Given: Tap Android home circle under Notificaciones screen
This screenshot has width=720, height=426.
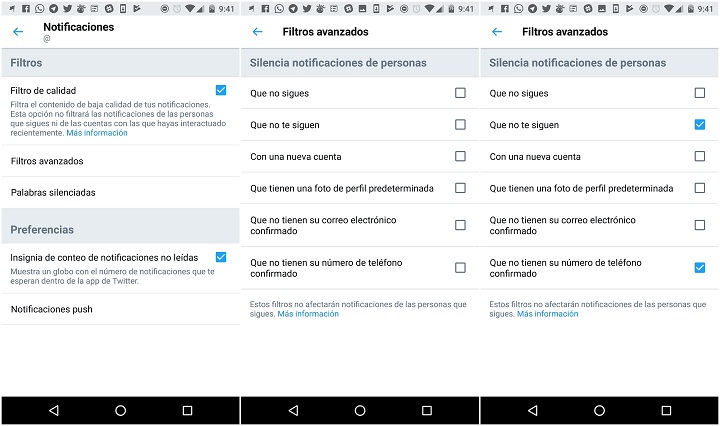Looking at the screenshot, I should tap(120, 410).
